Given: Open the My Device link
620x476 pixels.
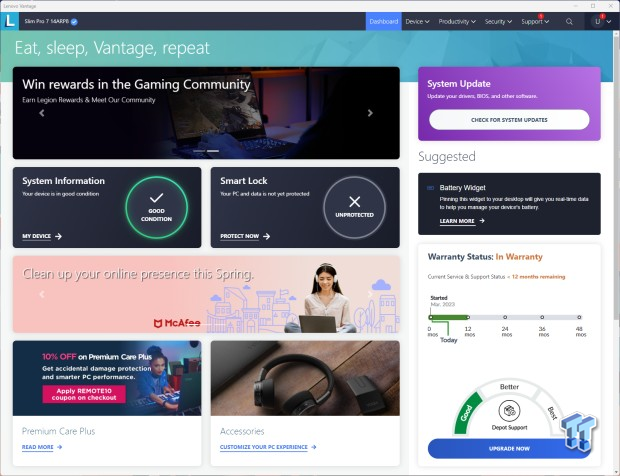Looking at the screenshot, I should pyautogui.click(x=36, y=236).
